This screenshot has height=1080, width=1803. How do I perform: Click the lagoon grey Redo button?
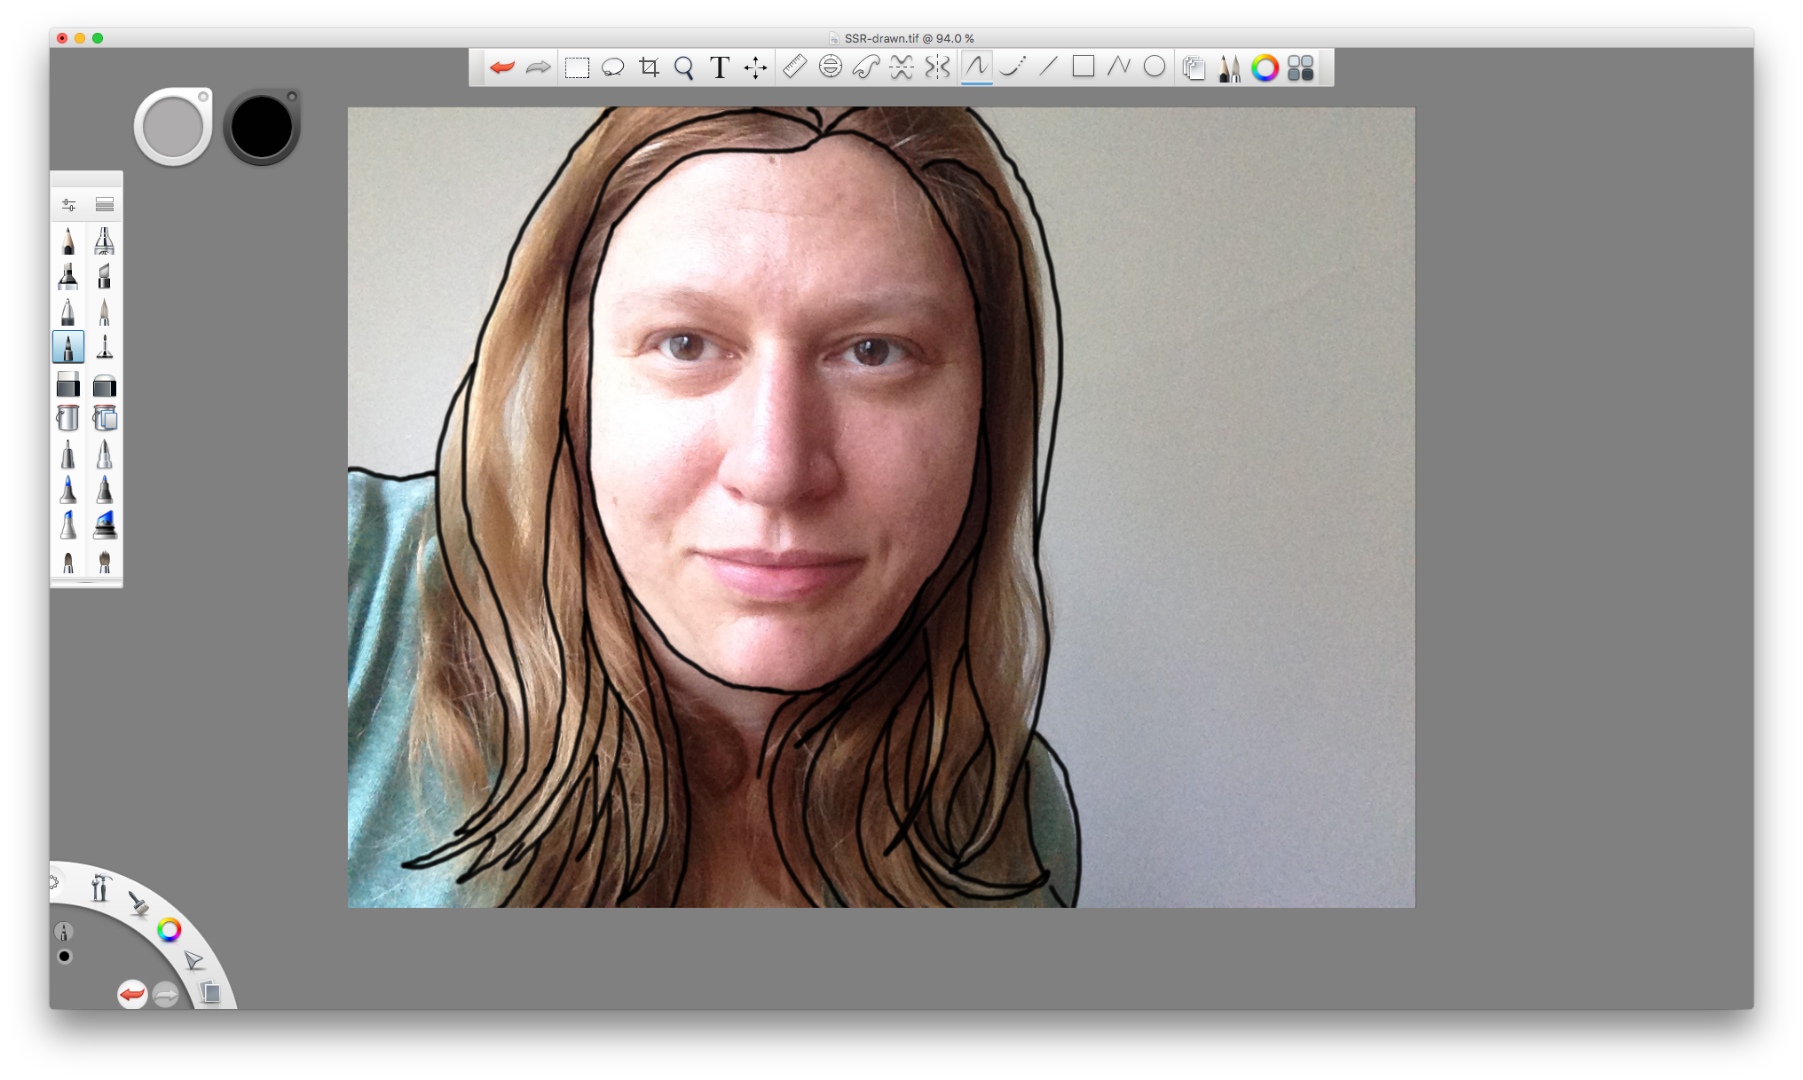click(166, 994)
